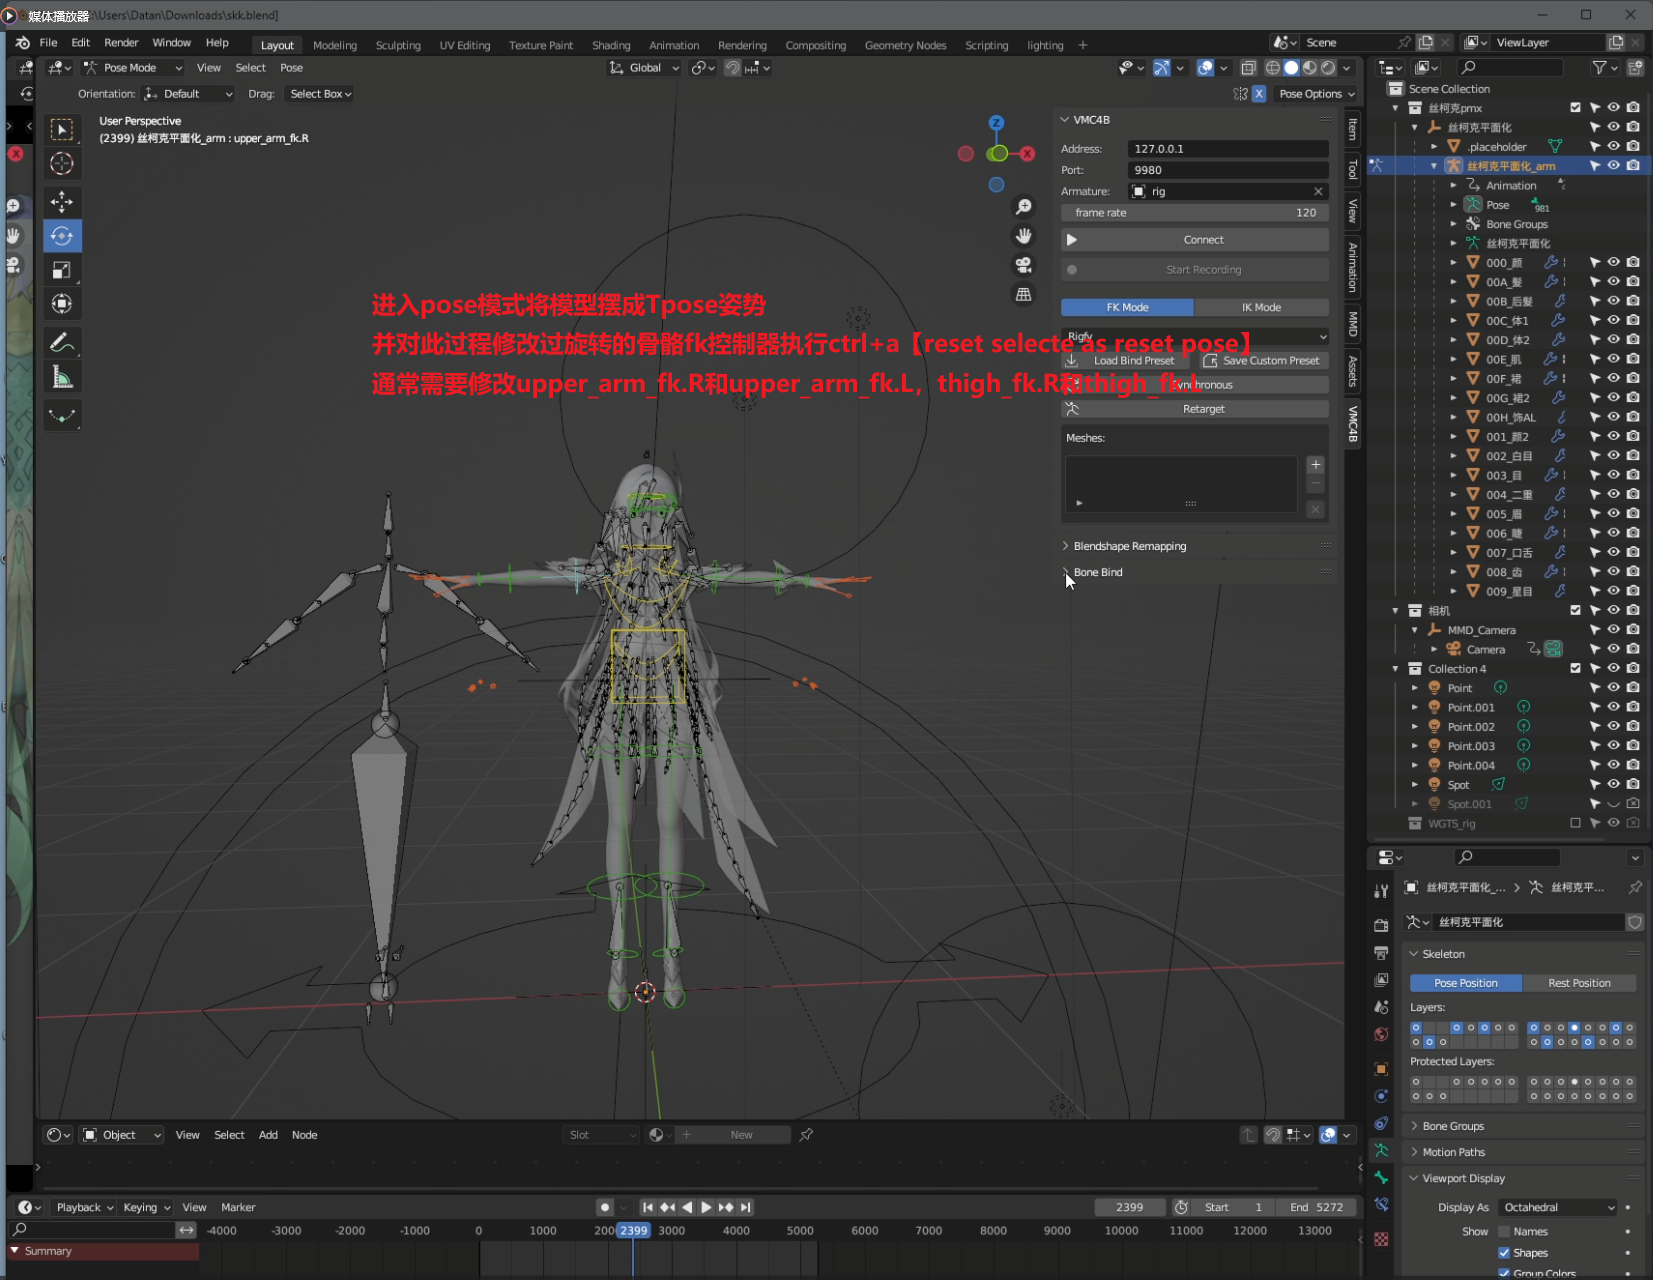The height and width of the screenshot is (1280, 1653).
Task: Open the Render menu
Action: [x=121, y=43]
